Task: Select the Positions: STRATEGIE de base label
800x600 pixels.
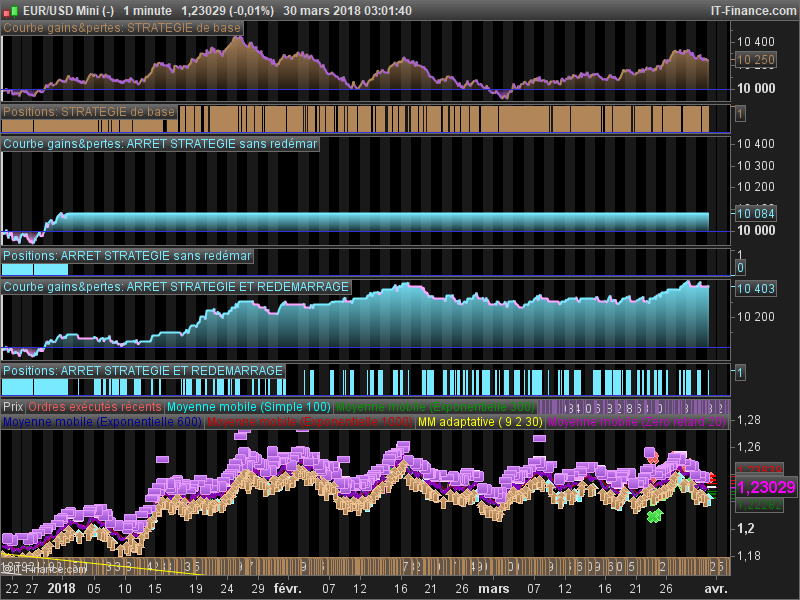Action: (x=89, y=112)
